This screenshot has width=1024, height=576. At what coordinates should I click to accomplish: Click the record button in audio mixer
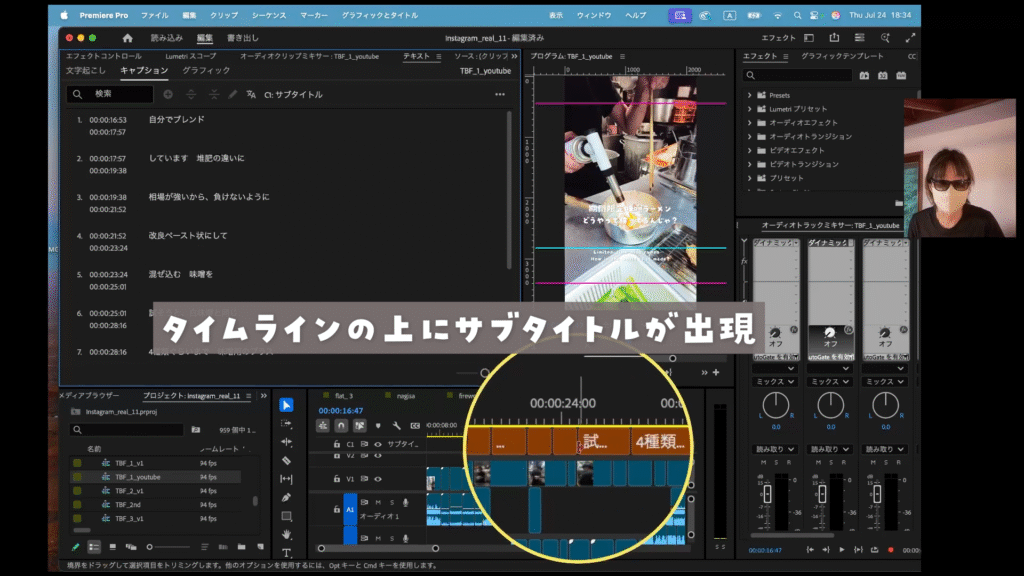tap(890, 550)
